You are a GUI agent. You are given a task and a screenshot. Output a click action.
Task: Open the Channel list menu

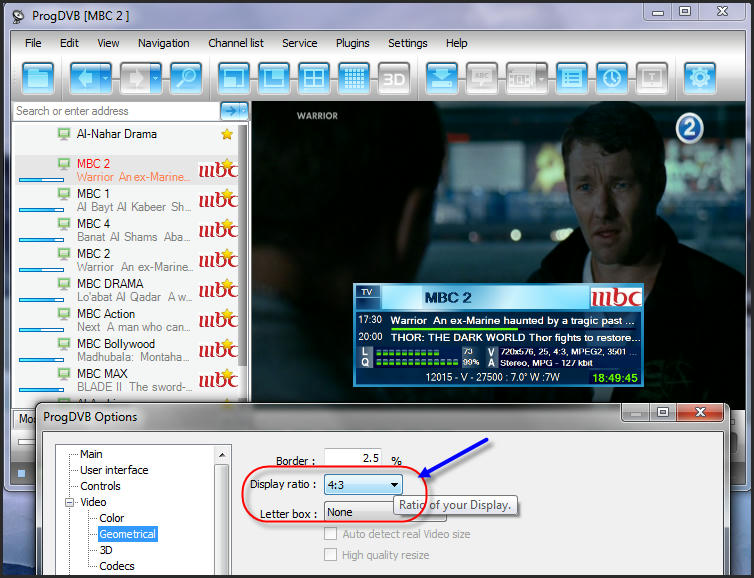click(x=236, y=43)
